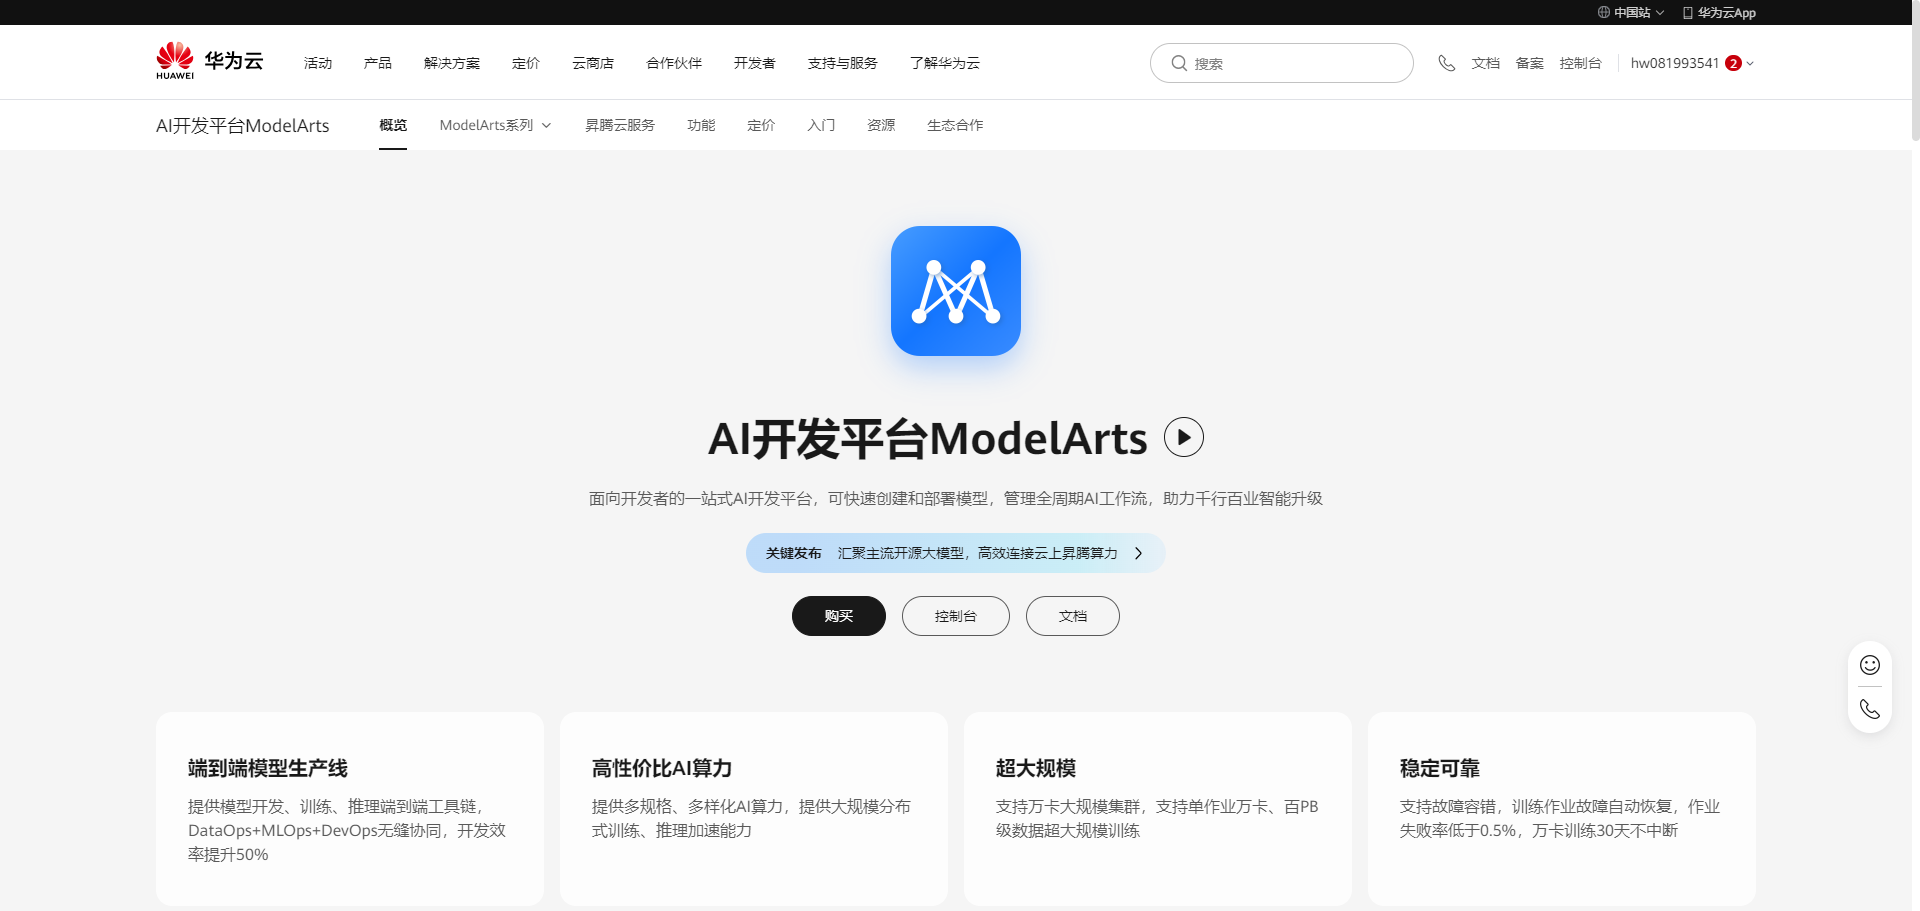This screenshot has height=911, width=1920.
Task: Click into the 搜索 input field
Action: click(1282, 63)
